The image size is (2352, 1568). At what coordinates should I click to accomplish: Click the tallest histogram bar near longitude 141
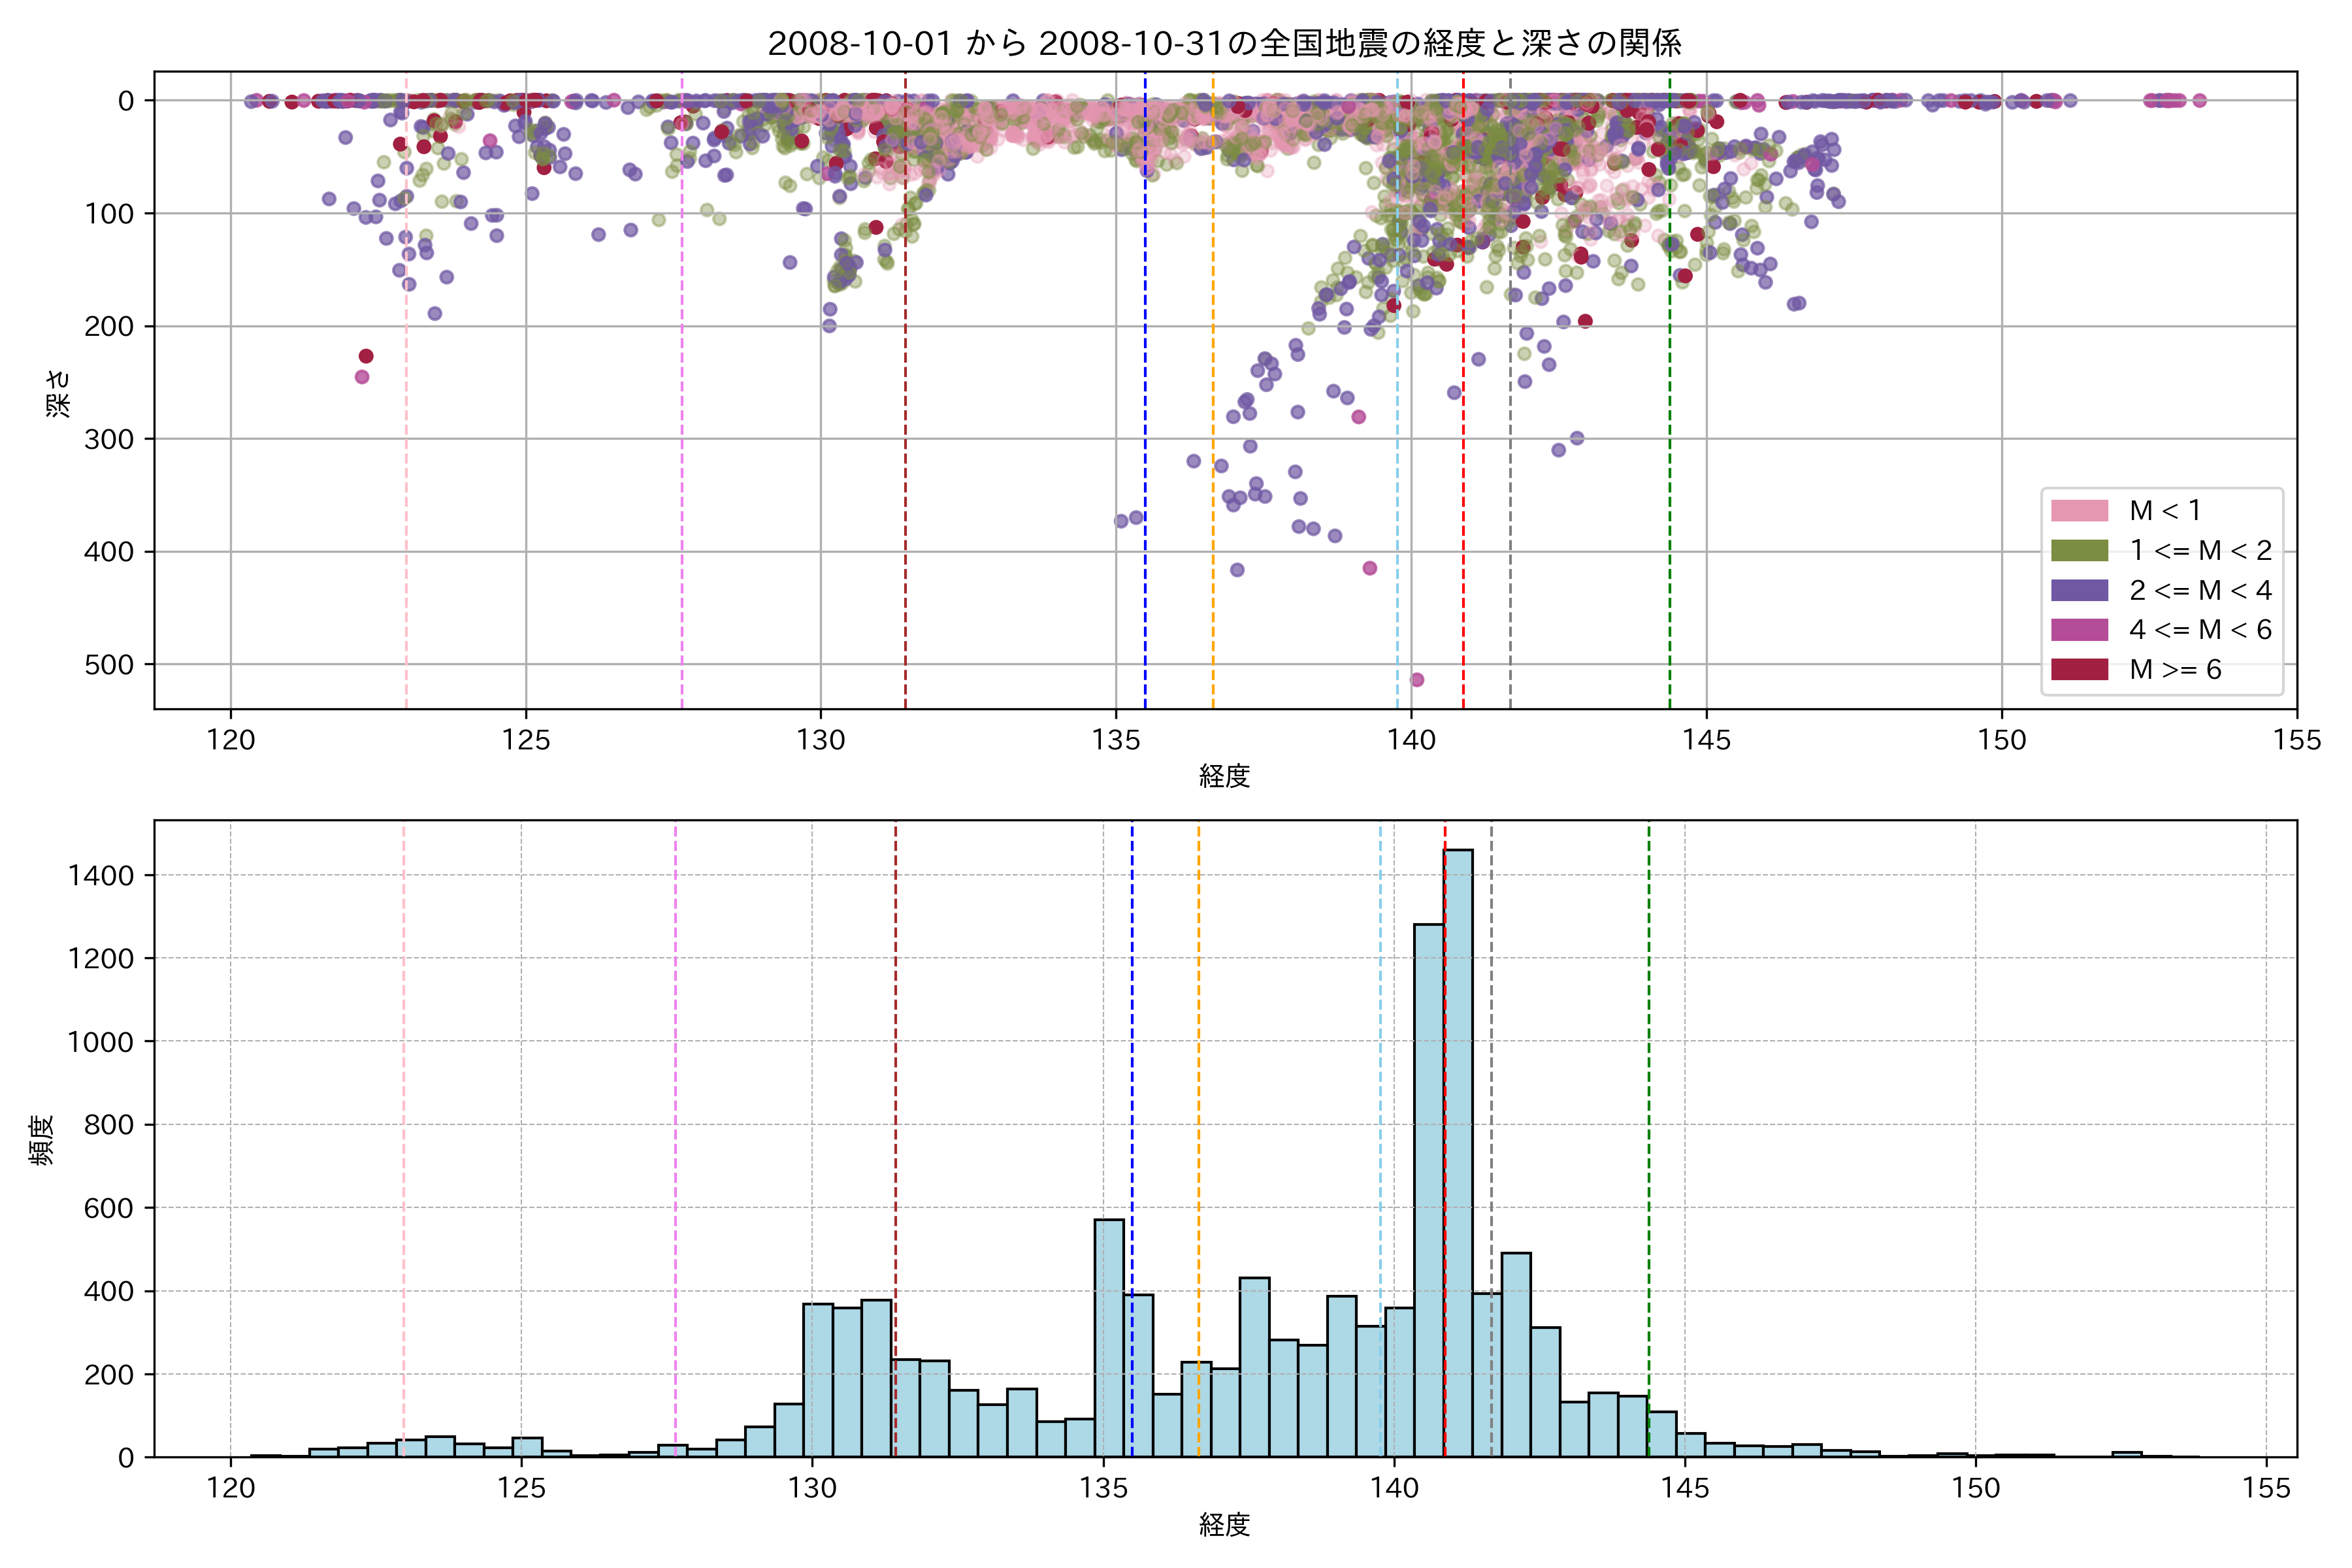[x=1458, y=1150]
